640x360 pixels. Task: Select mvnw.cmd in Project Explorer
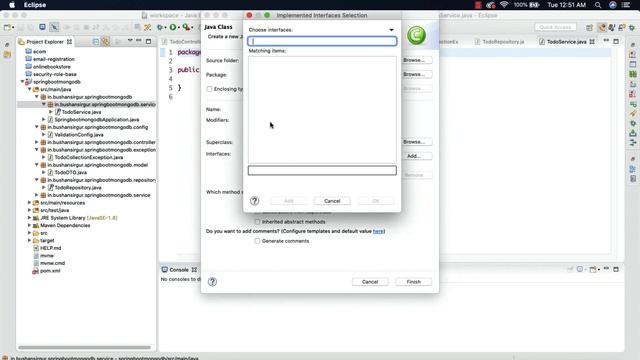[49, 263]
